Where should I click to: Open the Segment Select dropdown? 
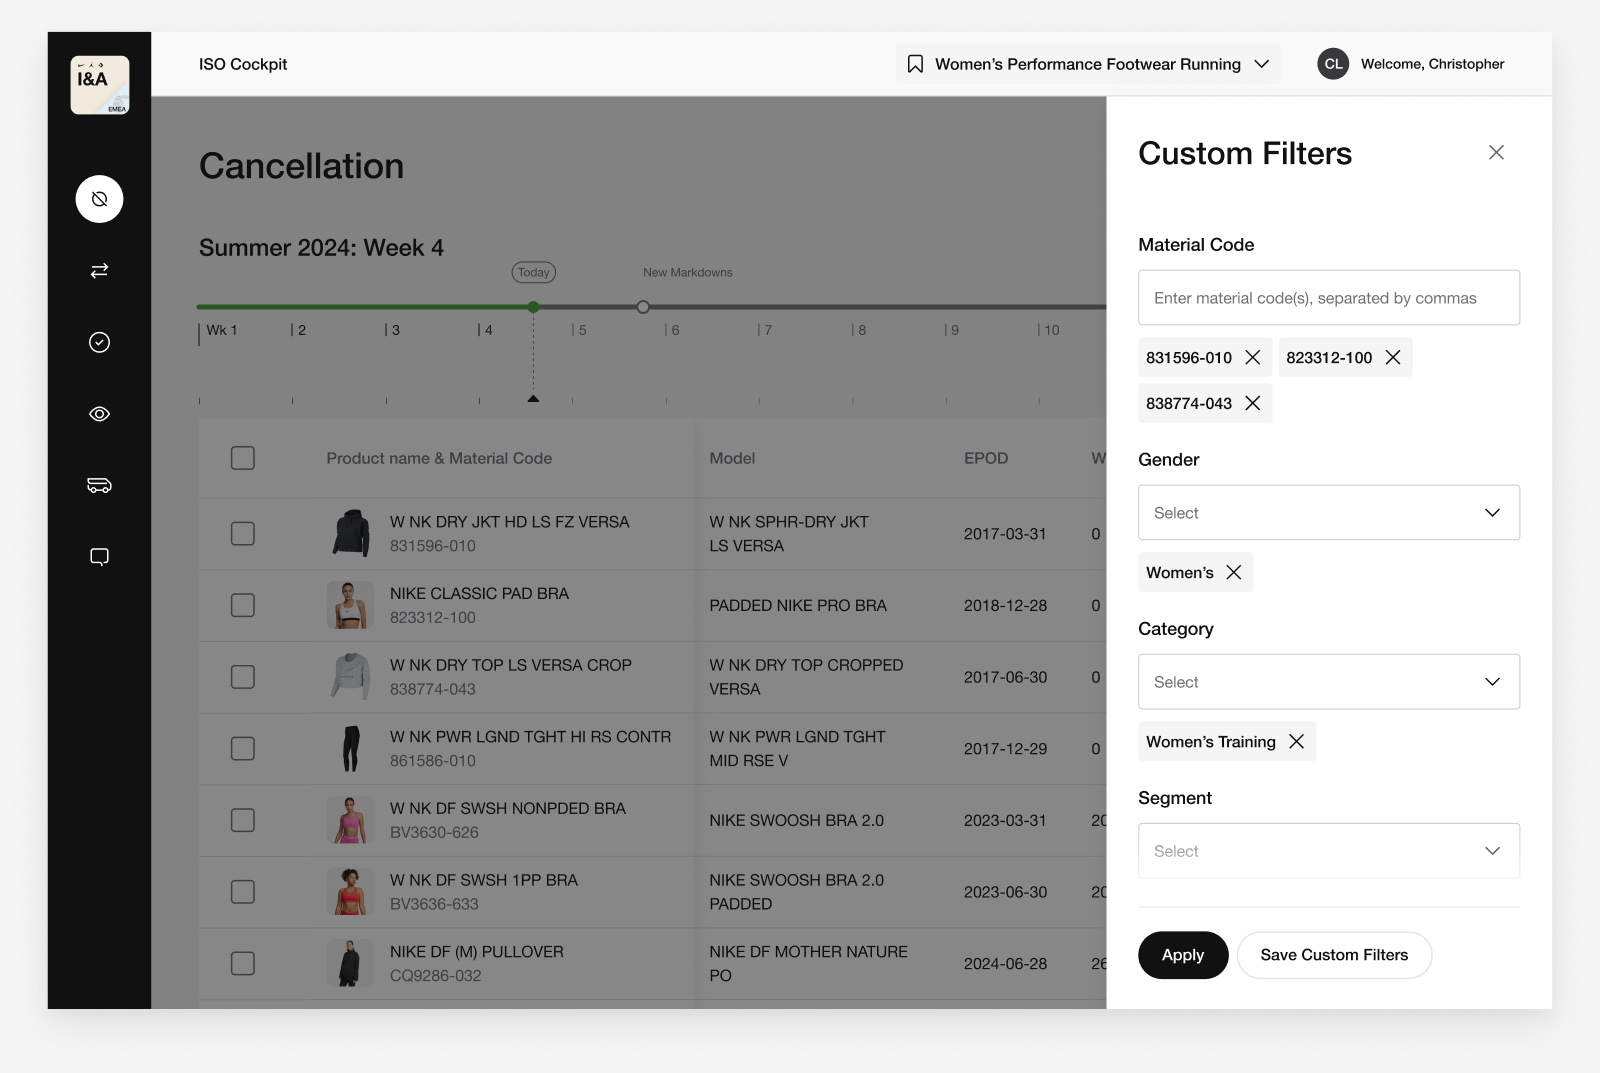1329,851
